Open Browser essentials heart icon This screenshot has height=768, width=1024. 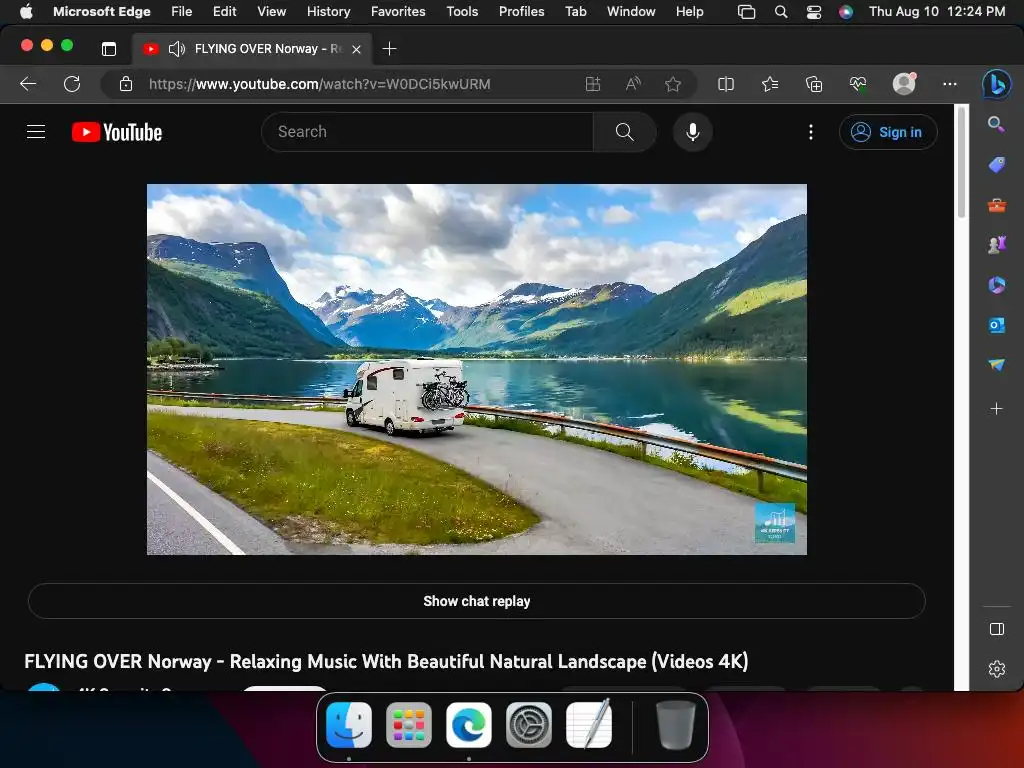857,84
